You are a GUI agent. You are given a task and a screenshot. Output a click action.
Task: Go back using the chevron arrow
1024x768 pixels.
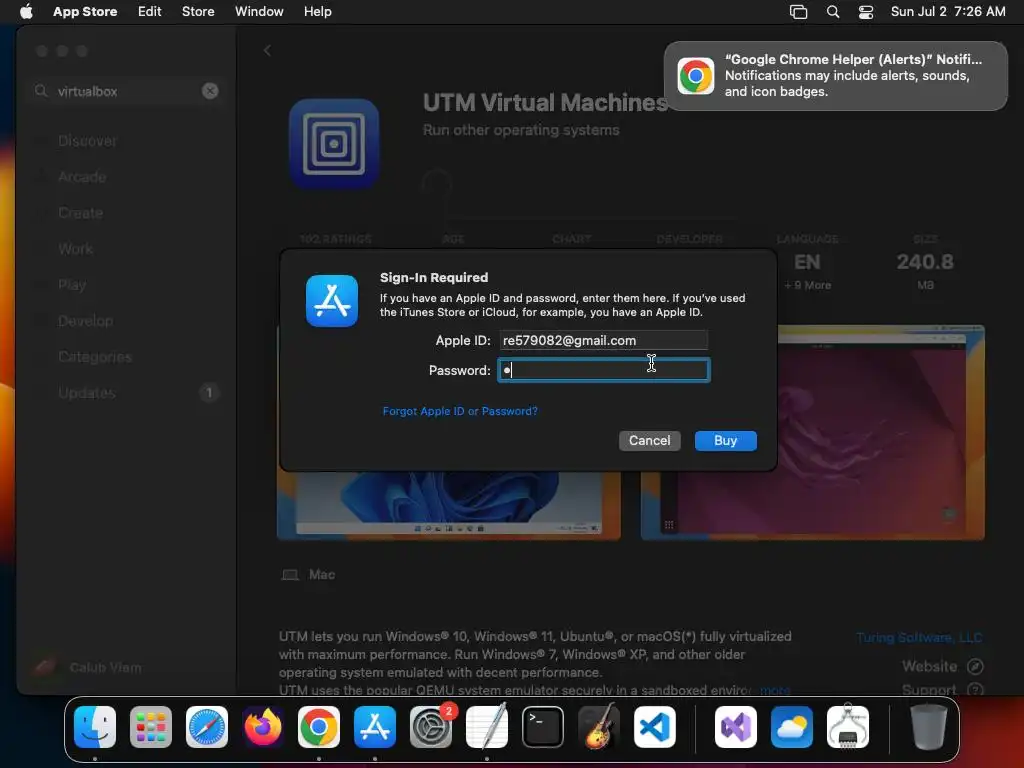point(267,50)
